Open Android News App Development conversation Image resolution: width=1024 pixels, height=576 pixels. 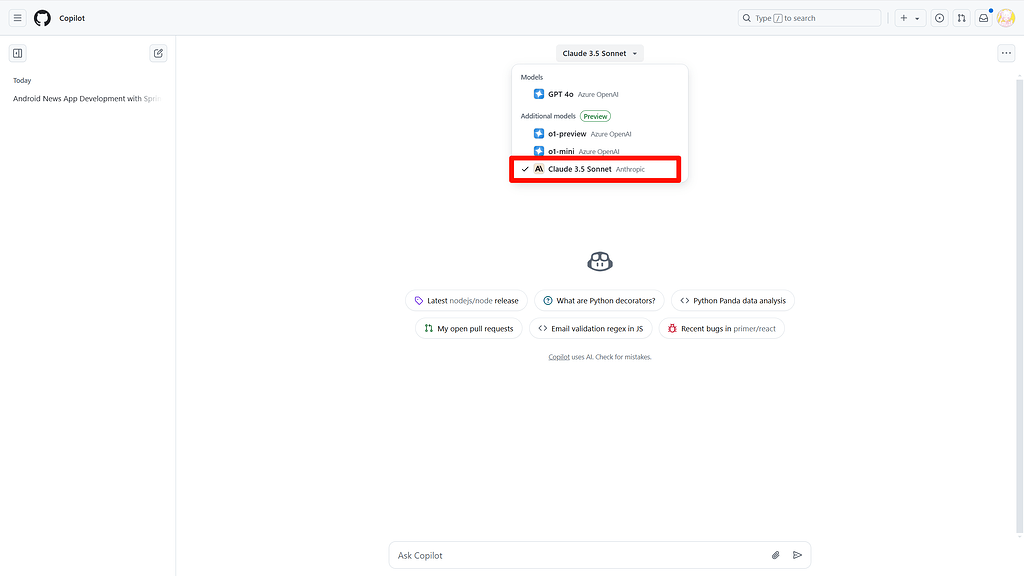(87, 99)
